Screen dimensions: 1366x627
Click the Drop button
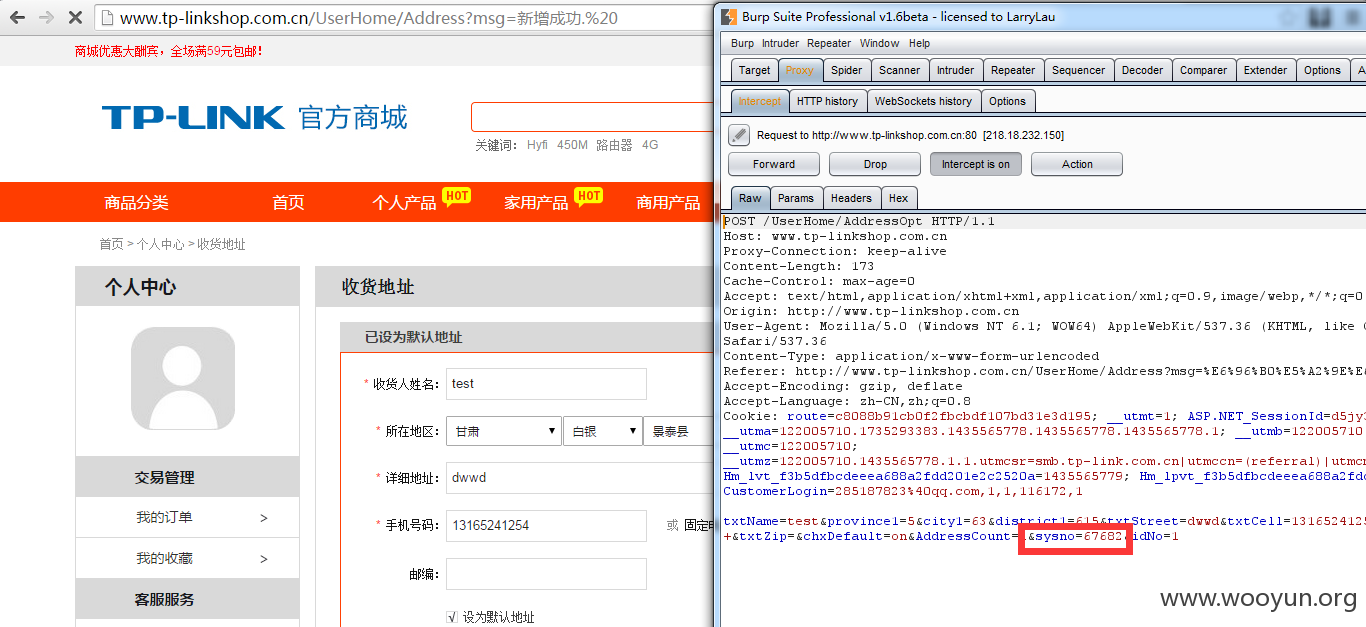875,164
